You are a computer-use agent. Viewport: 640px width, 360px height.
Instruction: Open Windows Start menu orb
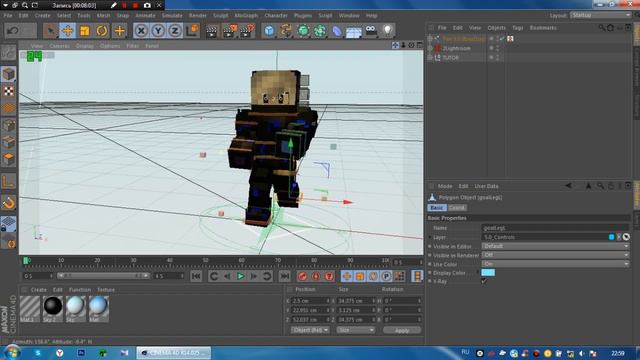click(12, 353)
